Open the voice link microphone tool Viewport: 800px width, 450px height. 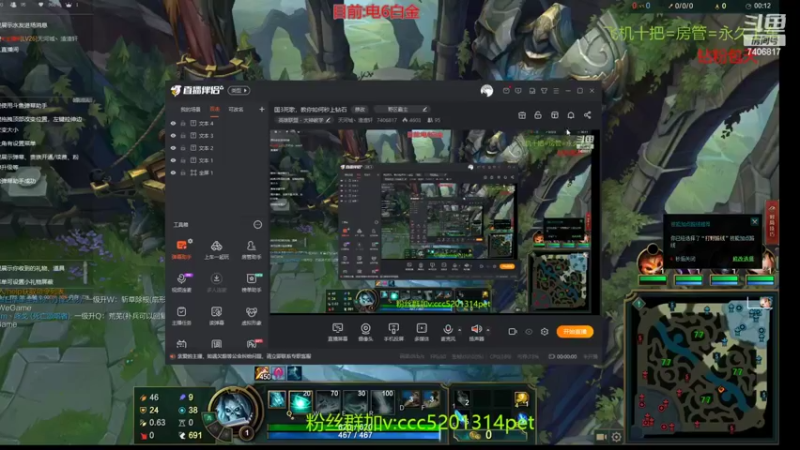point(182,282)
